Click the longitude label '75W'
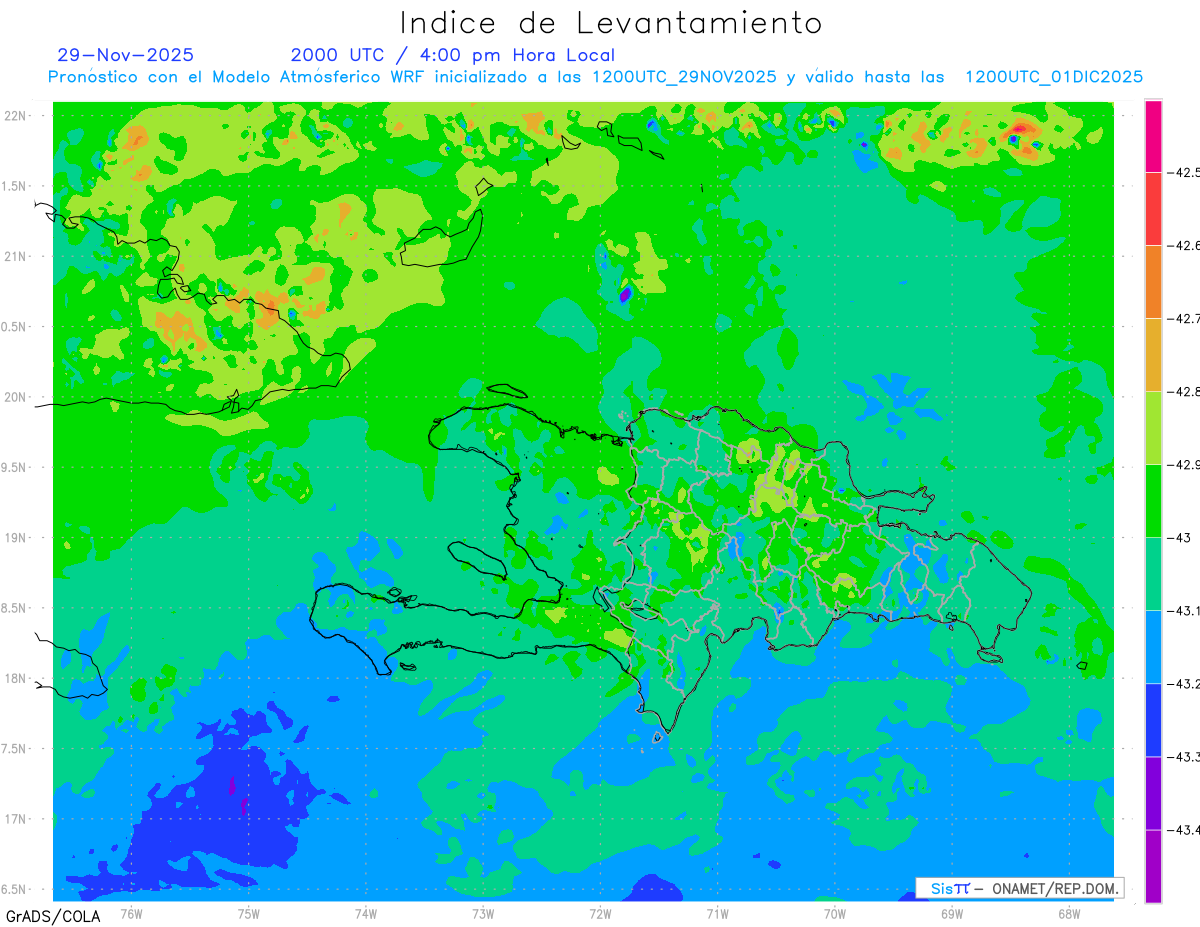 click(249, 913)
